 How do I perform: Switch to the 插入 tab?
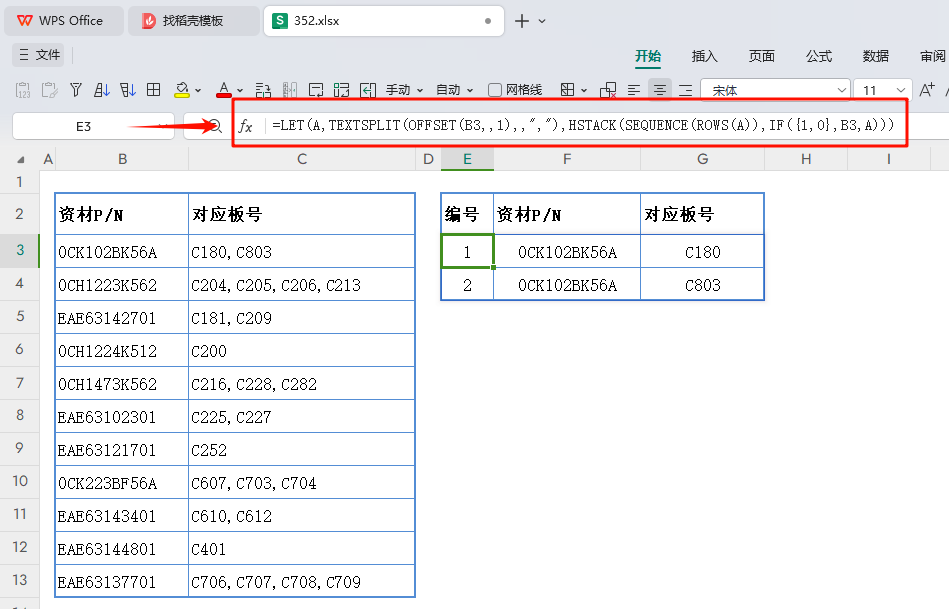coord(704,56)
